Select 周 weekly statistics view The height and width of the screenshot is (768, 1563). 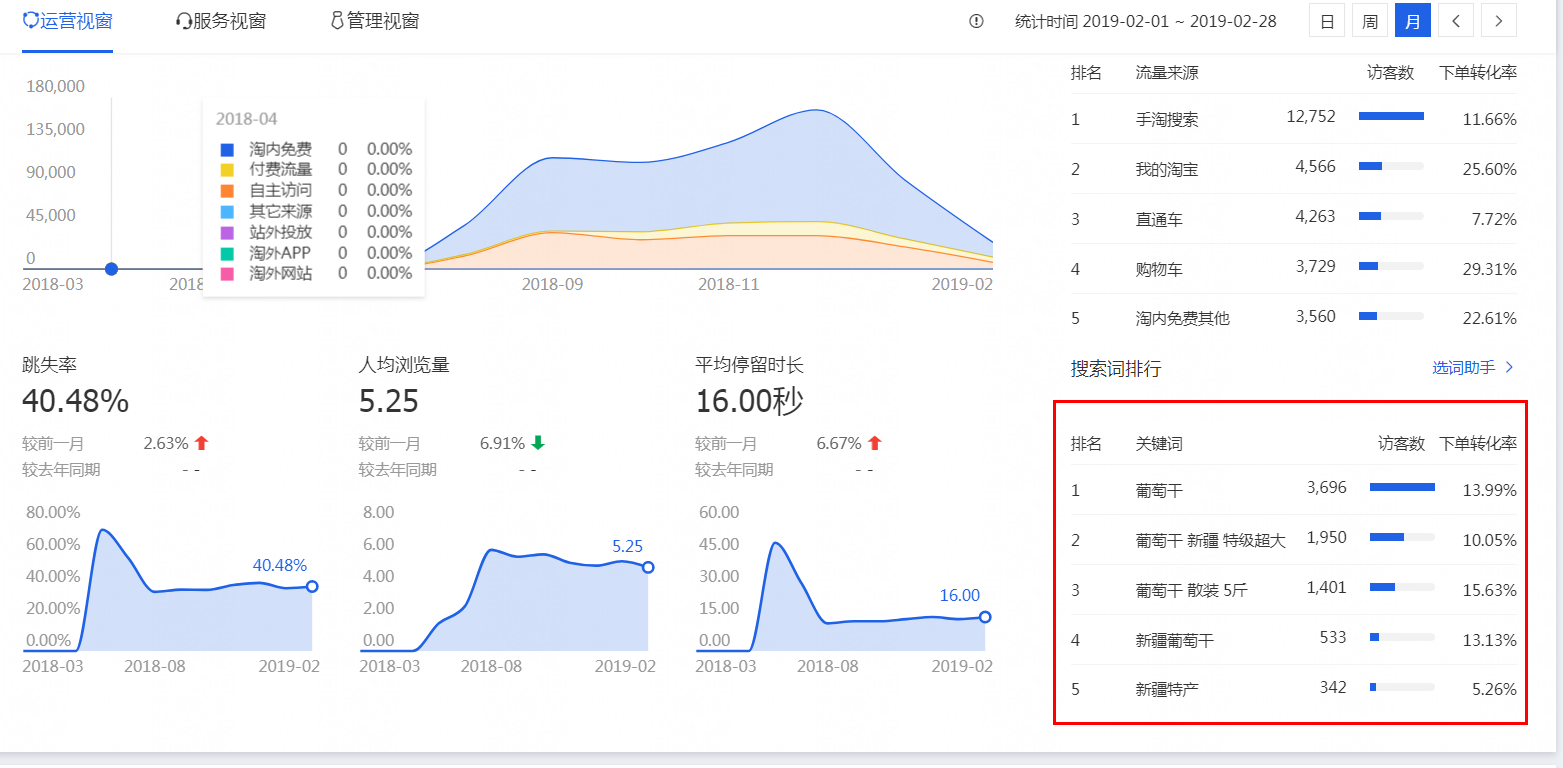(1369, 21)
